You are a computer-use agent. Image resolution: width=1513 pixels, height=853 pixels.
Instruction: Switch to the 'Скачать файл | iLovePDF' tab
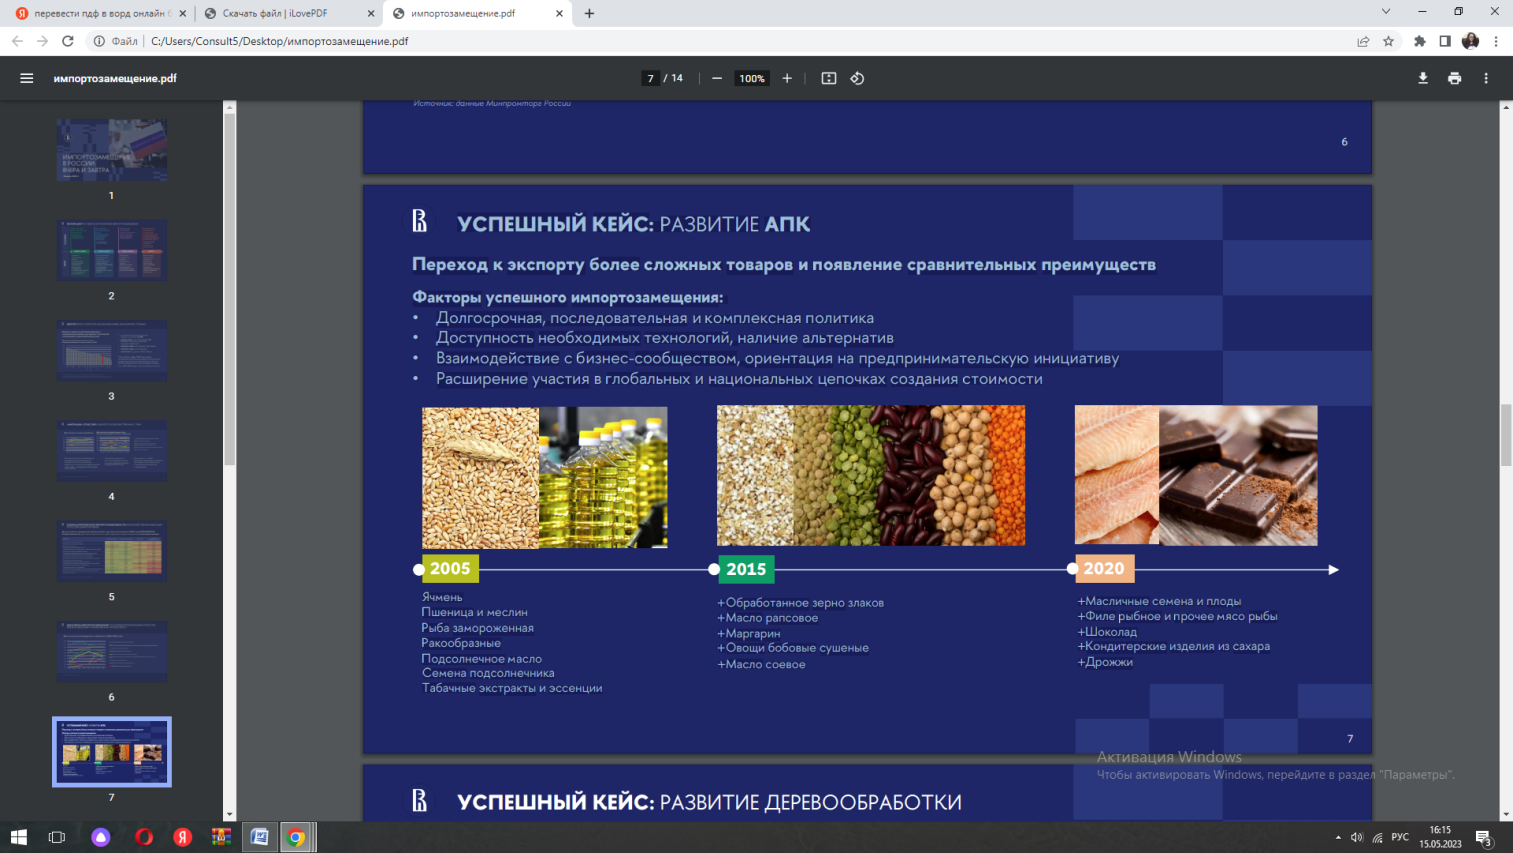[288, 13]
